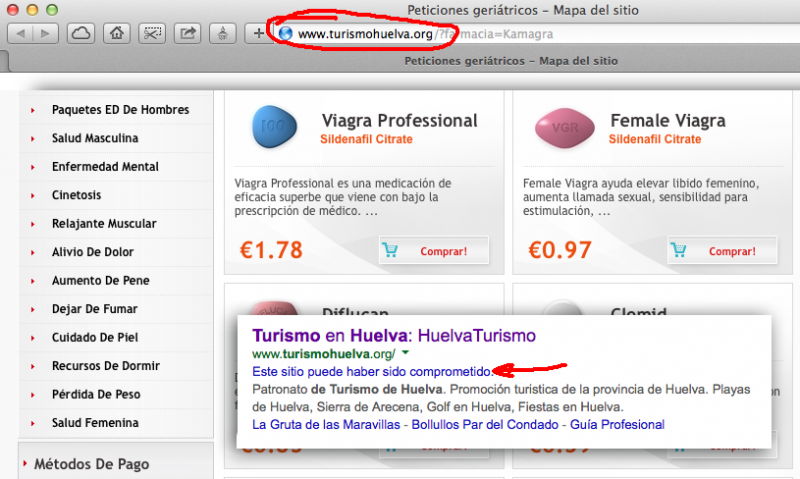
Task: Open Salud Masculina category
Action: click(95, 138)
